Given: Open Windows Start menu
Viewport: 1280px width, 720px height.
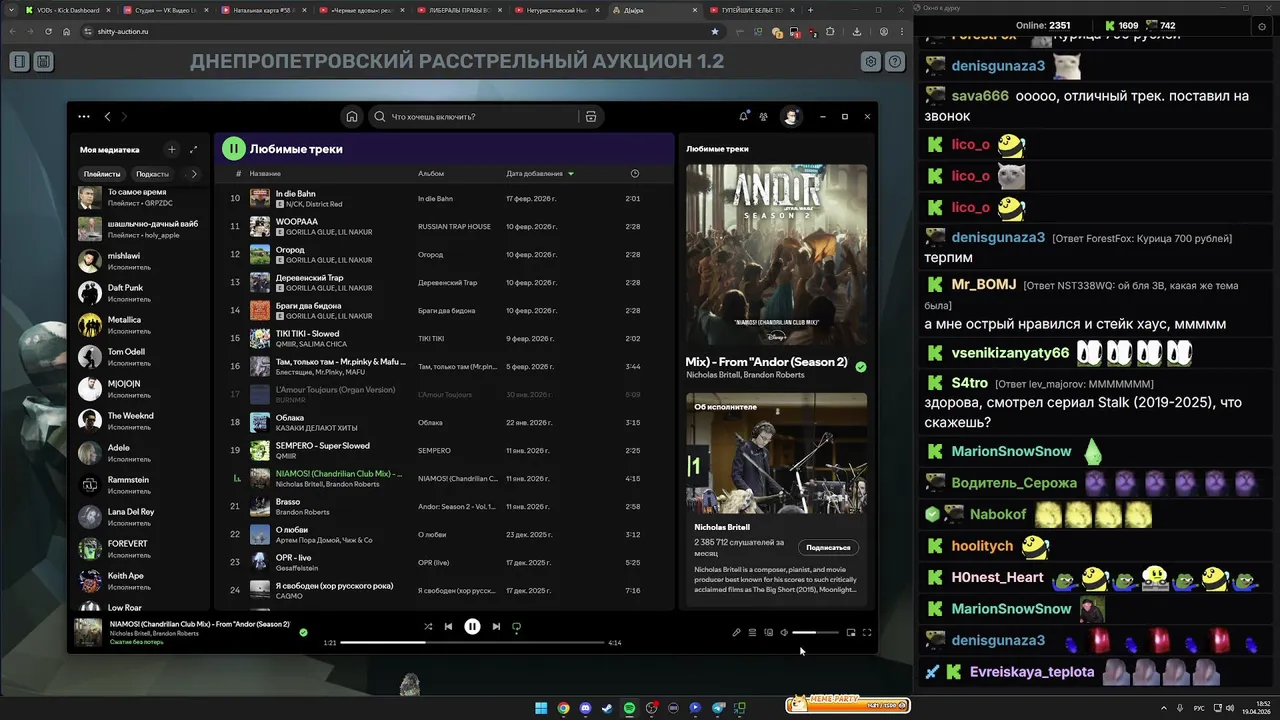Looking at the screenshot, I should (541, 708).
